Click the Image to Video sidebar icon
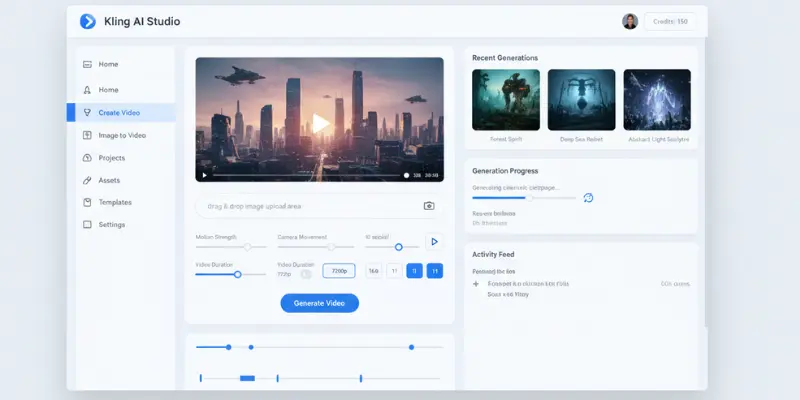The height and width of the screenshot is (400, 800). (87, 135)
